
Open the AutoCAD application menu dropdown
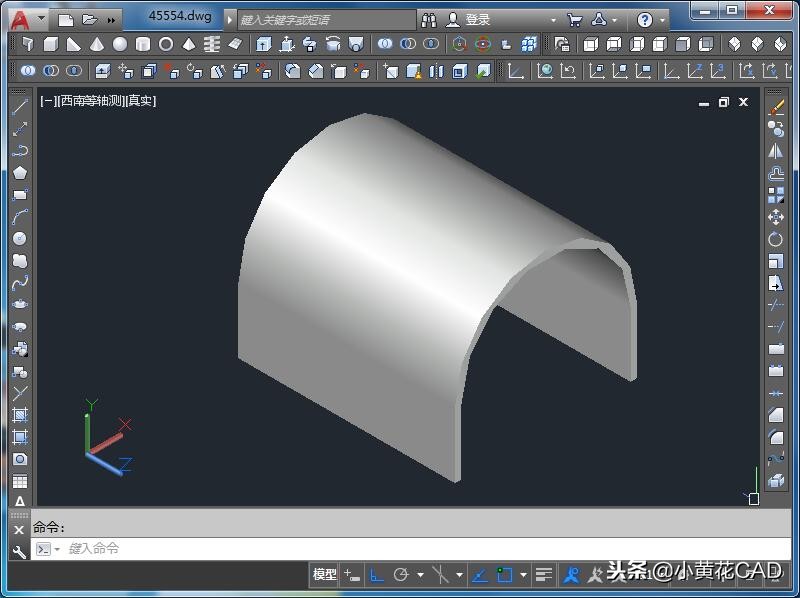(41, 19)
